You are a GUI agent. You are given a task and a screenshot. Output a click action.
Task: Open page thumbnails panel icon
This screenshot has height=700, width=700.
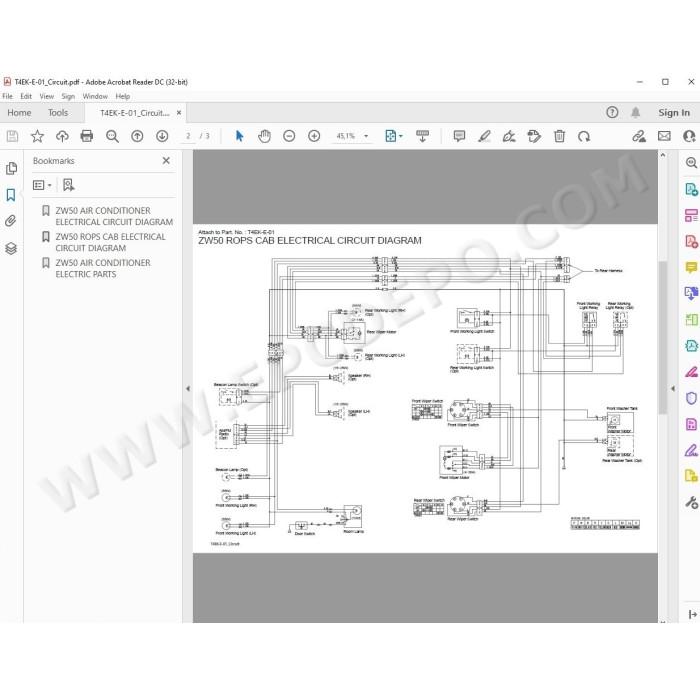(x=11, y=168)
